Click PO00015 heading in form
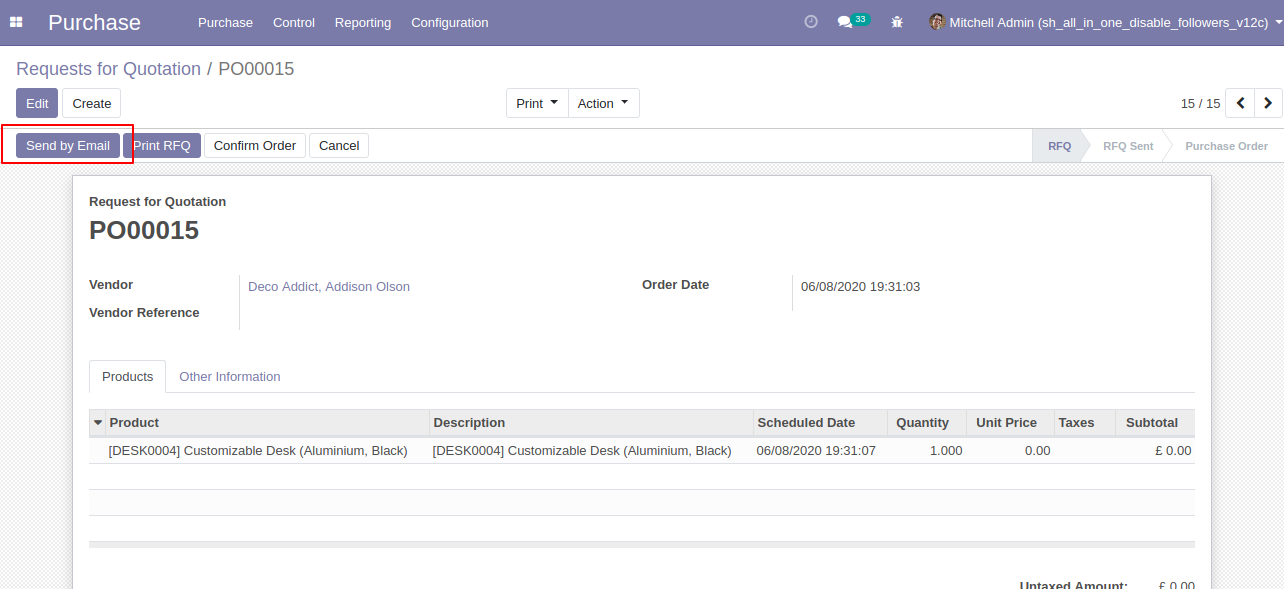Screen dimensions: 1284x589 144,231
